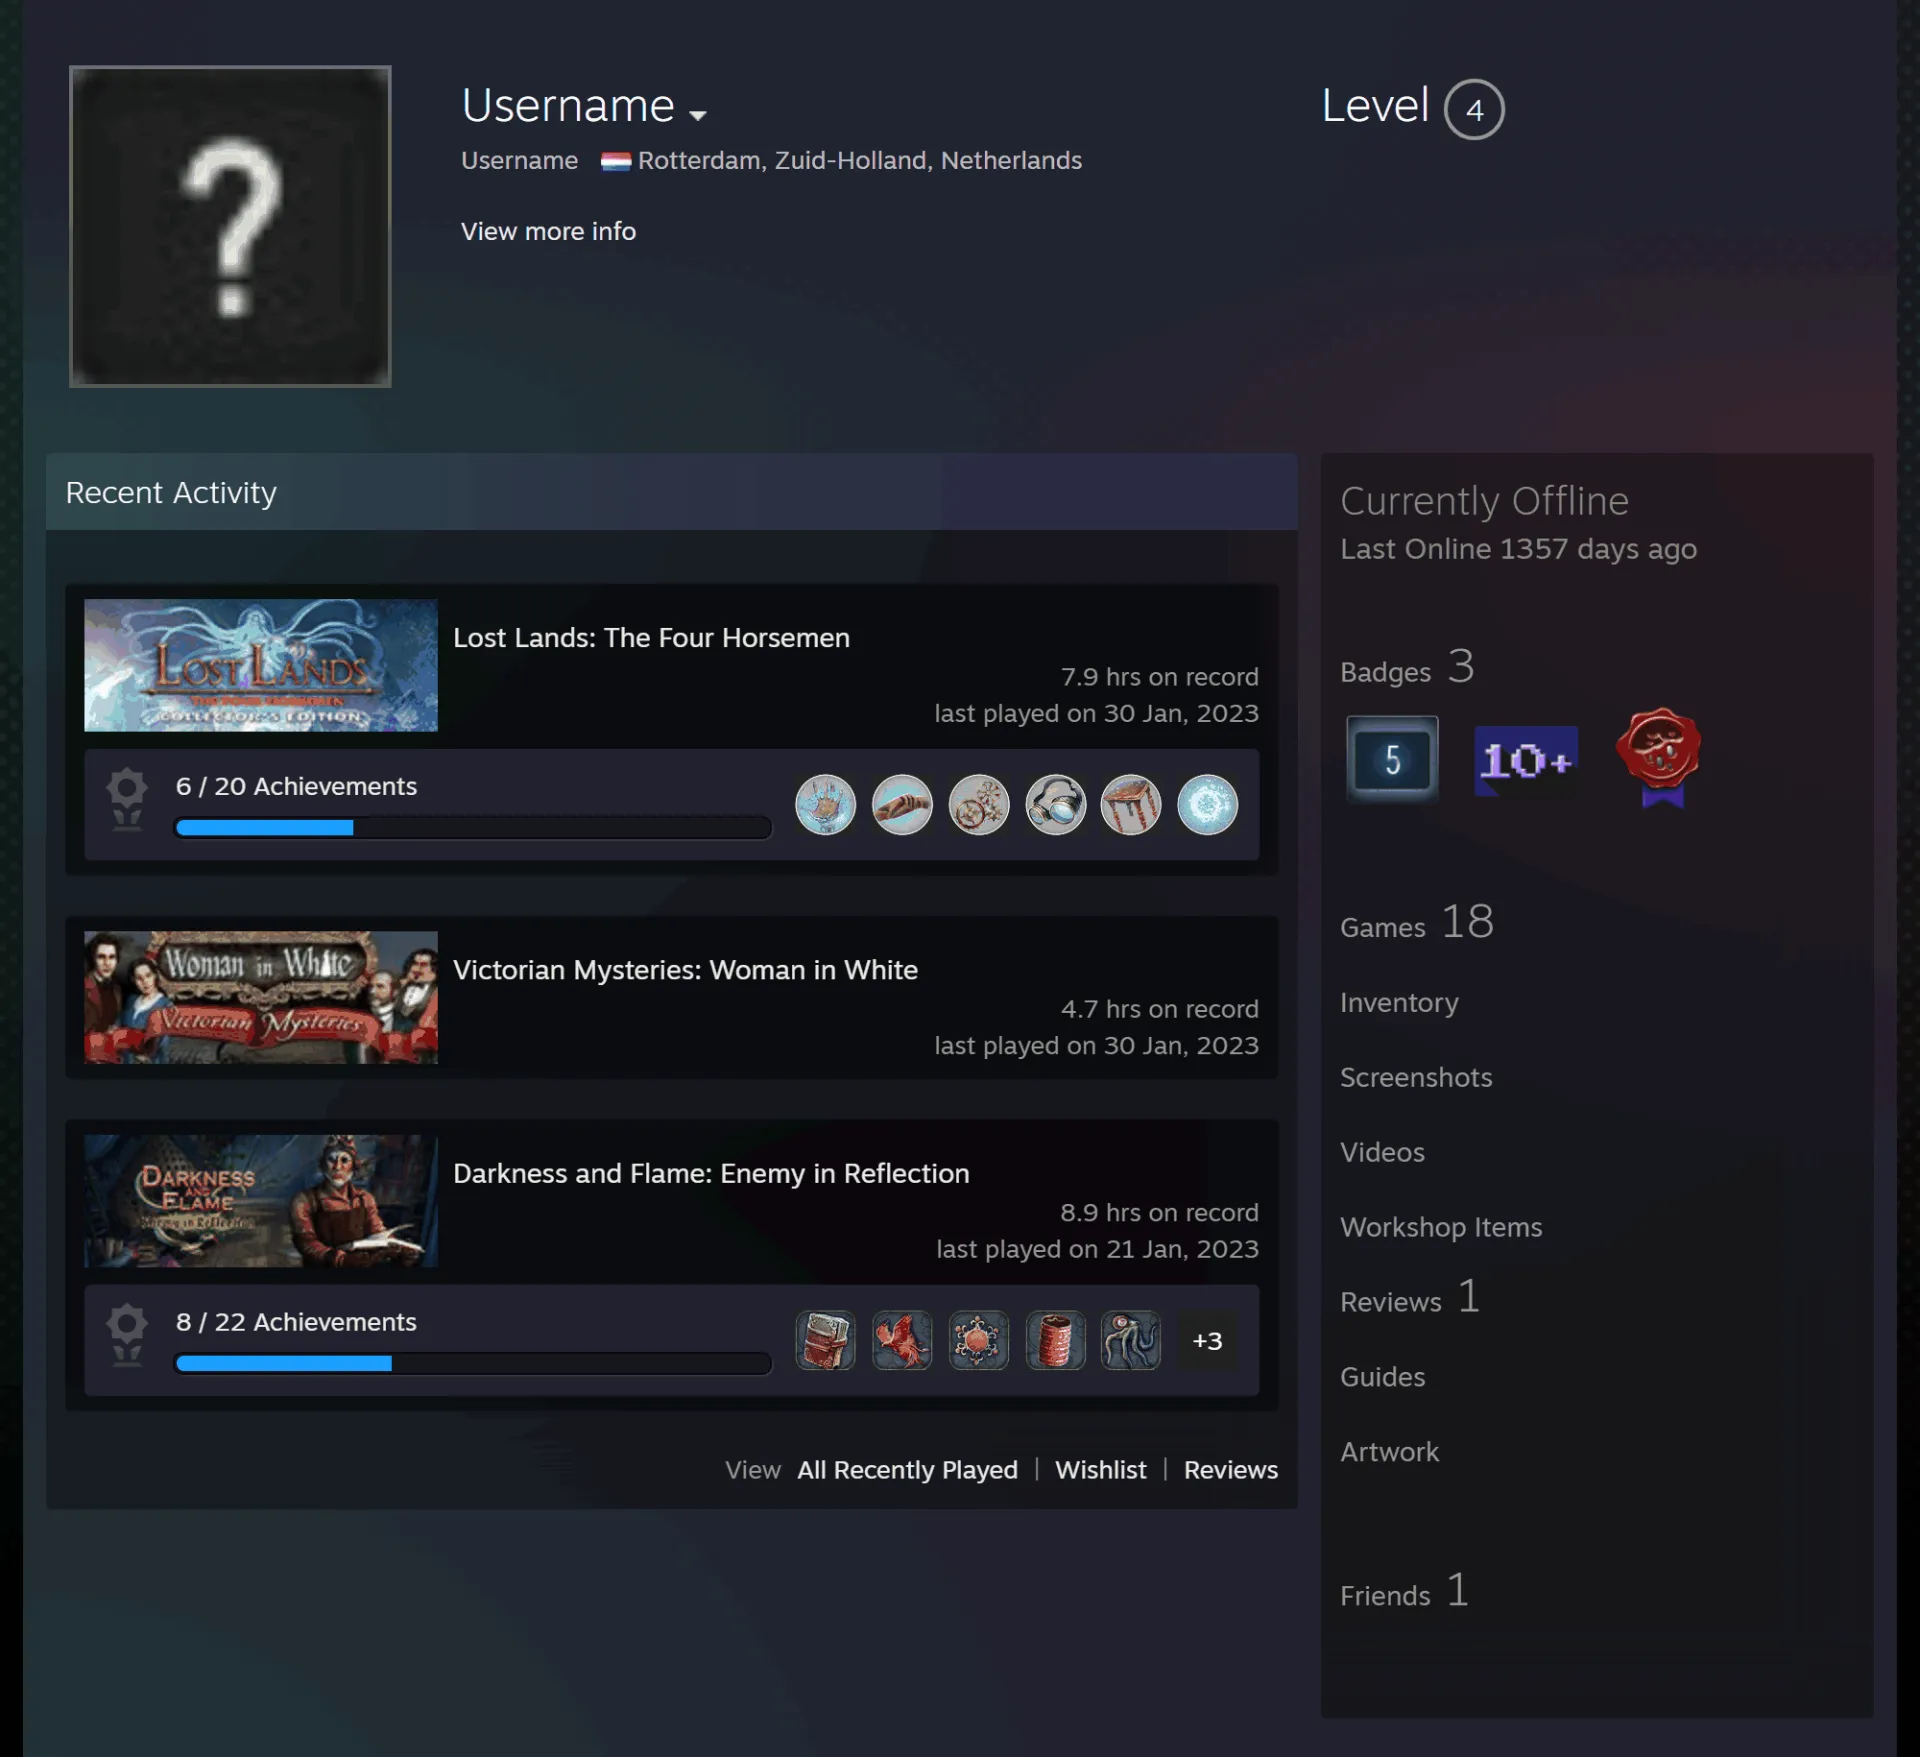Open Screenshots in the sidebar
The image size is (1920, 1757).
point(1416,1077)
